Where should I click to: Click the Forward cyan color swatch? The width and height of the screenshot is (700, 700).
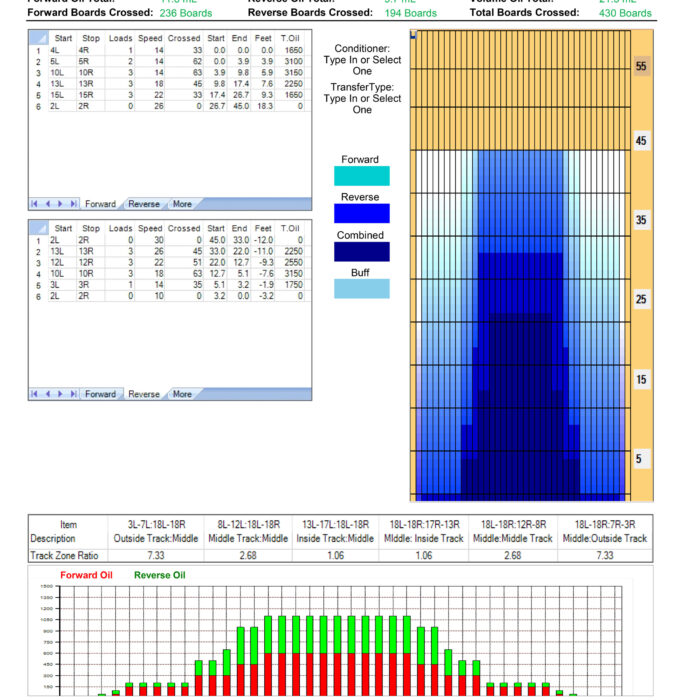(x=362, y=175)
